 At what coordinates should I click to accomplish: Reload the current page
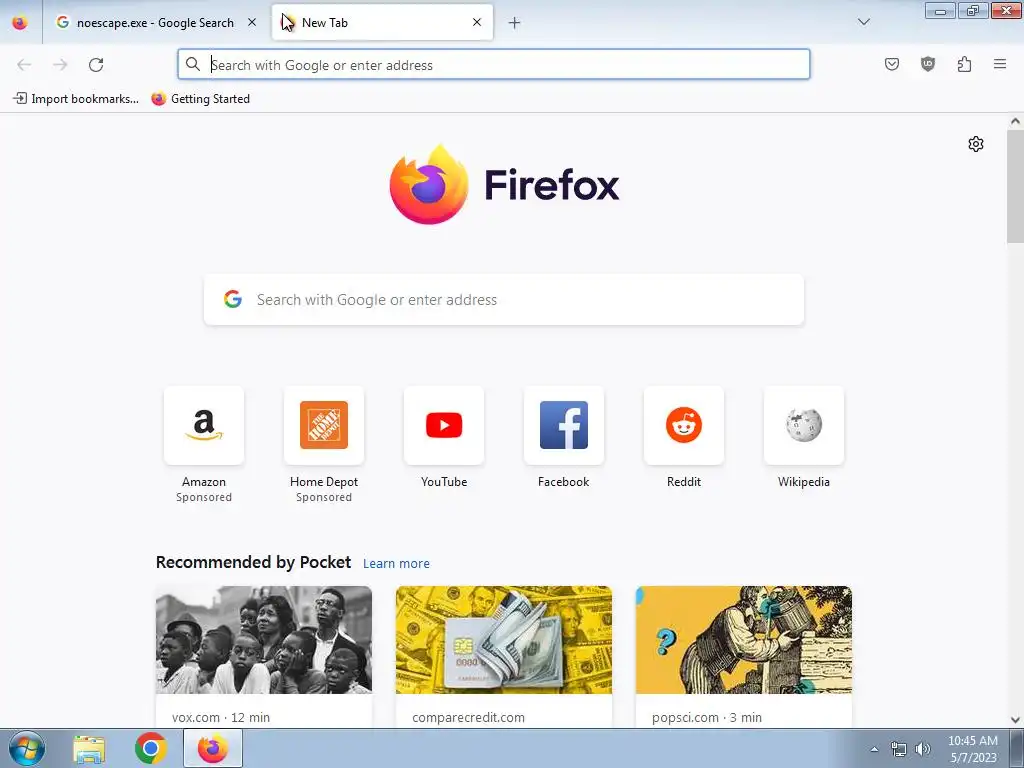coord(96,65)
